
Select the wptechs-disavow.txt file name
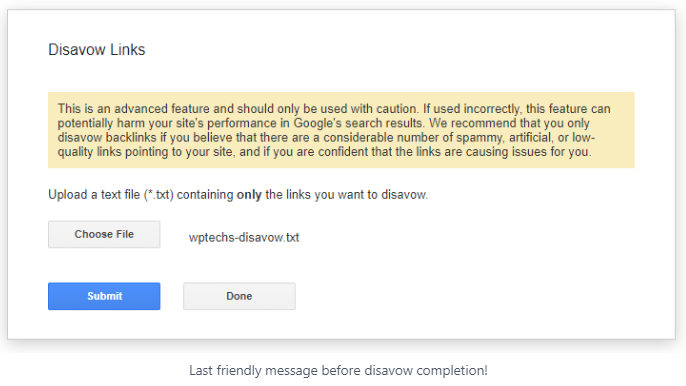(x=244, y=238)
